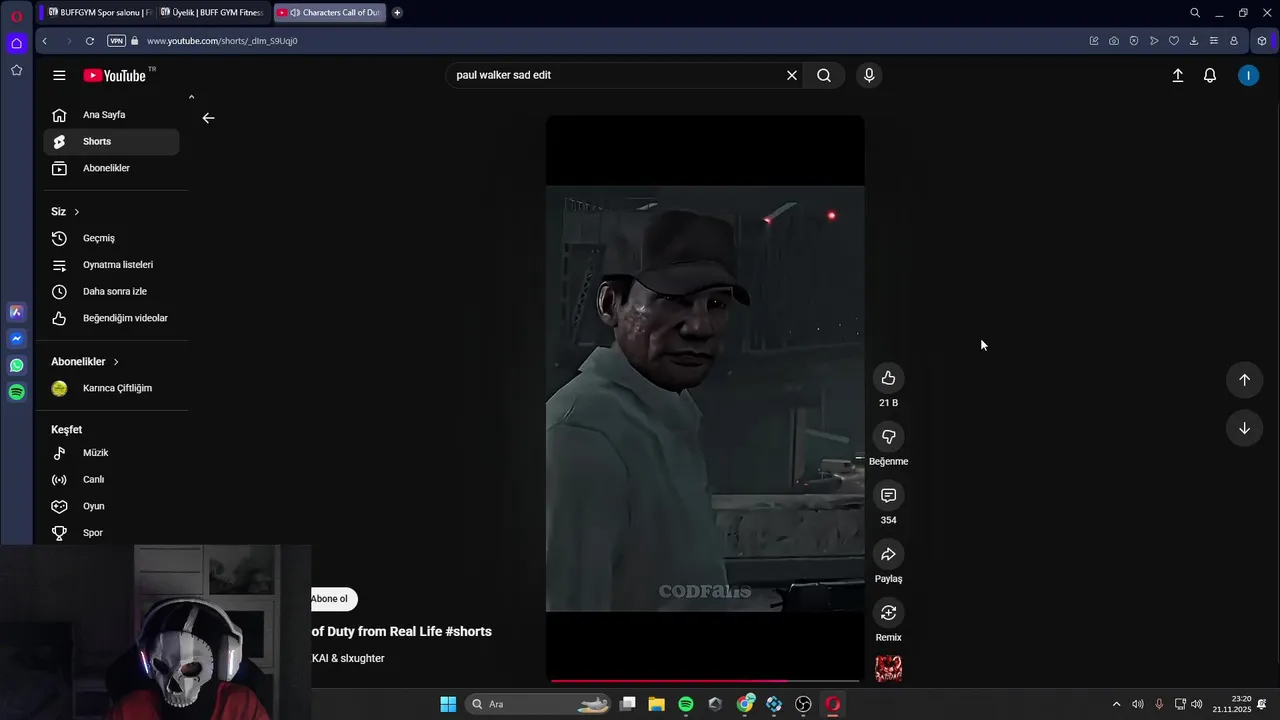Open Oynatma listeleri

(x=112, y=265)
